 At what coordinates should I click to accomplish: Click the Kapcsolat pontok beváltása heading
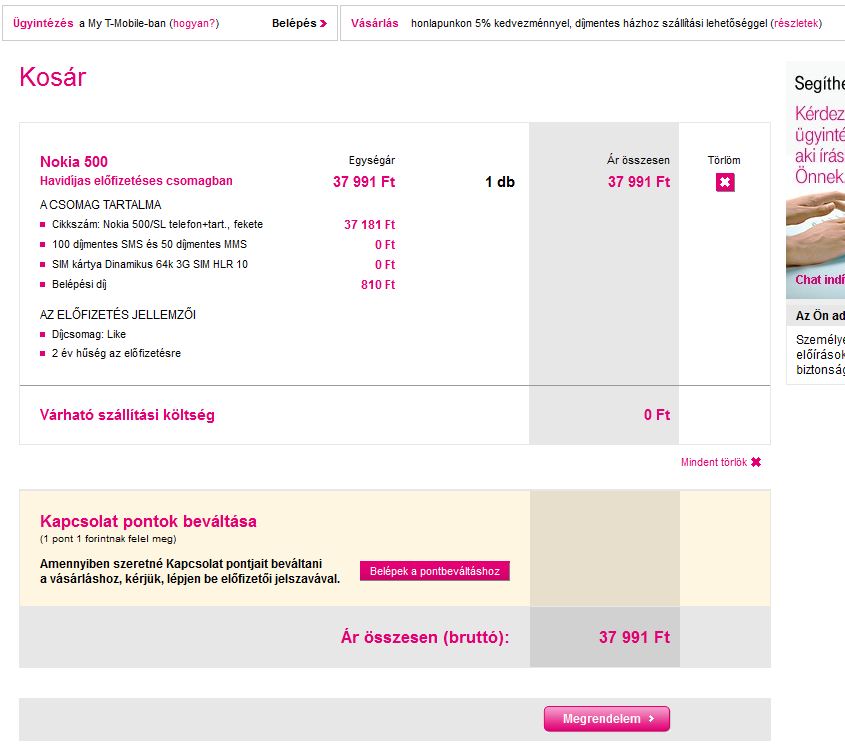[148, 521]
